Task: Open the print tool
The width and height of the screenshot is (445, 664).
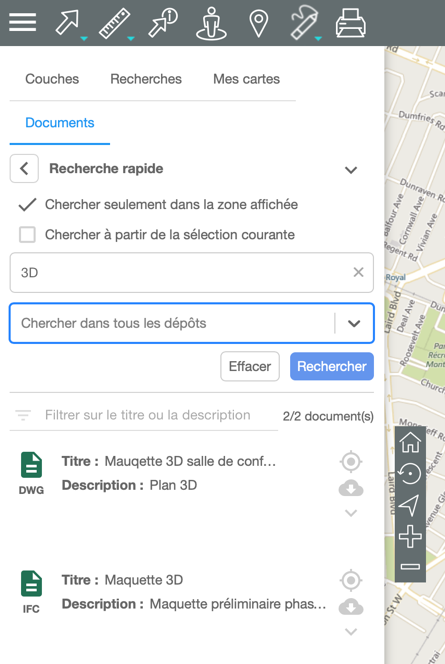Action: (x=351, y=23)
